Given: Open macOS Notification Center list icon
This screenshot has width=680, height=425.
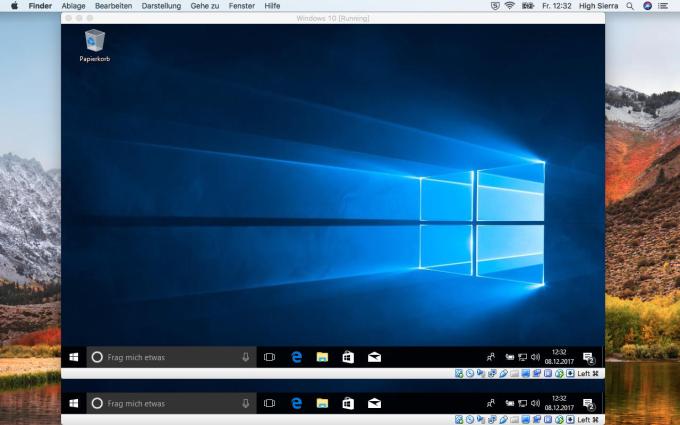Looking at the screenshot, I should click(x=663, y=6).
